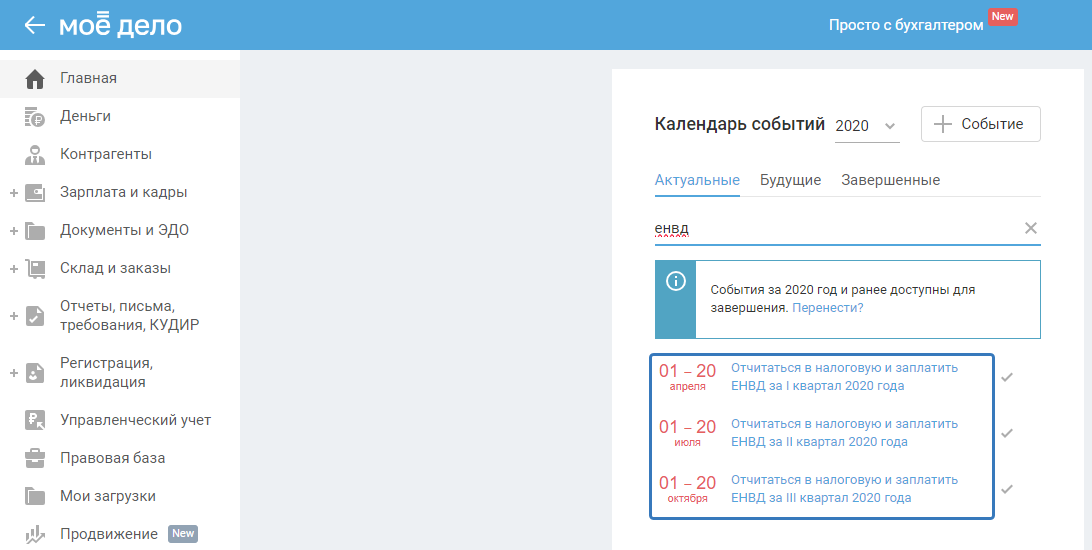This screenshot has height=550, width=1092.
Task: Click the Деньги coins icon
Action: point(35,117)
